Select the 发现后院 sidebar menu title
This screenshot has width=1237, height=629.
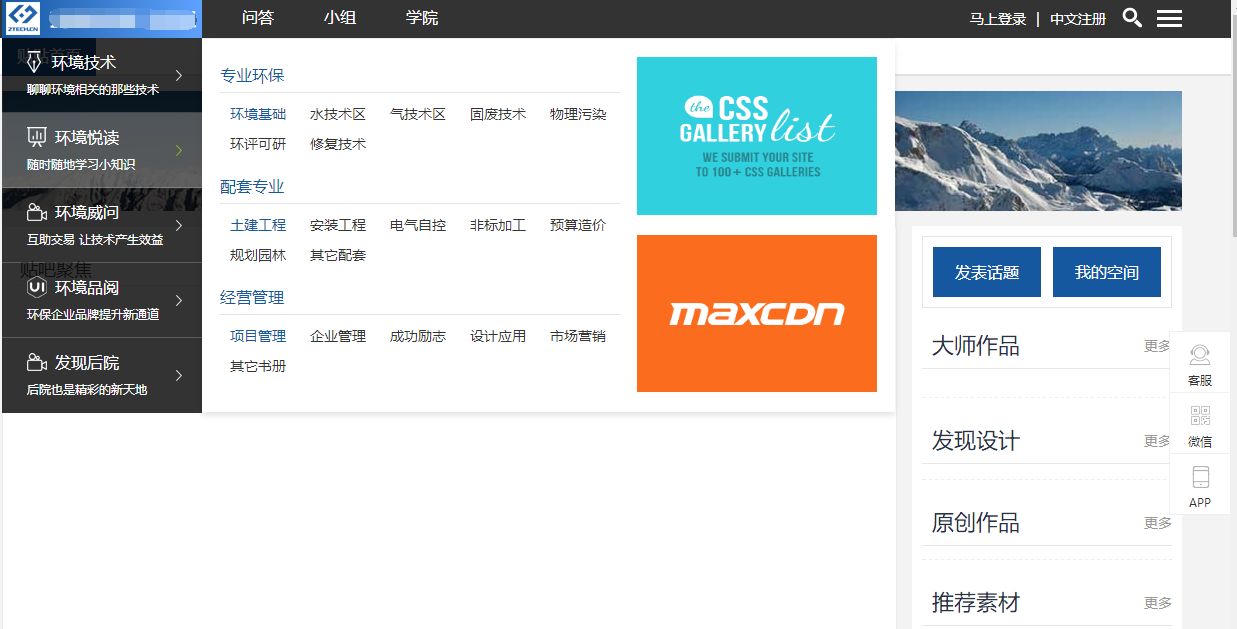click(87, 363)
